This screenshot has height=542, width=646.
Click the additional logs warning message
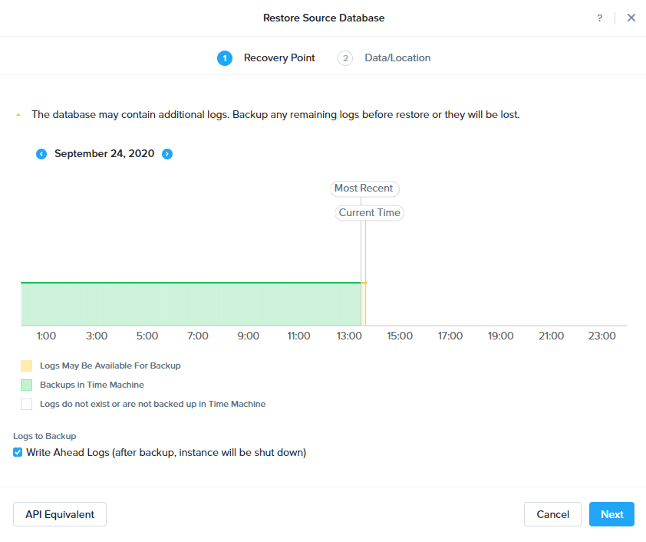276,114
